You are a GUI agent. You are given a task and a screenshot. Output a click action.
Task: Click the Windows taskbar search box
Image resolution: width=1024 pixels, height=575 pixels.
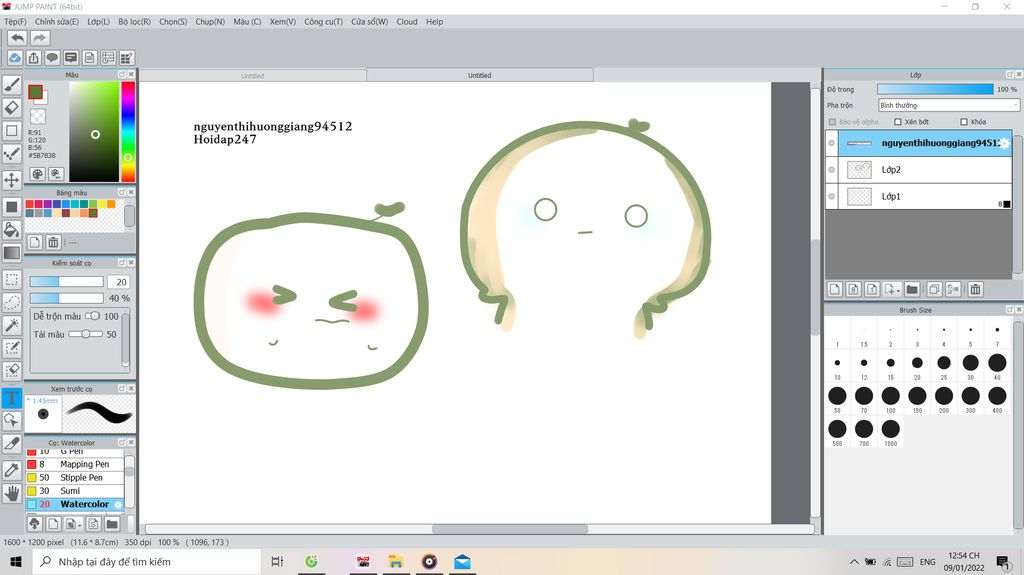pos(147,561)
